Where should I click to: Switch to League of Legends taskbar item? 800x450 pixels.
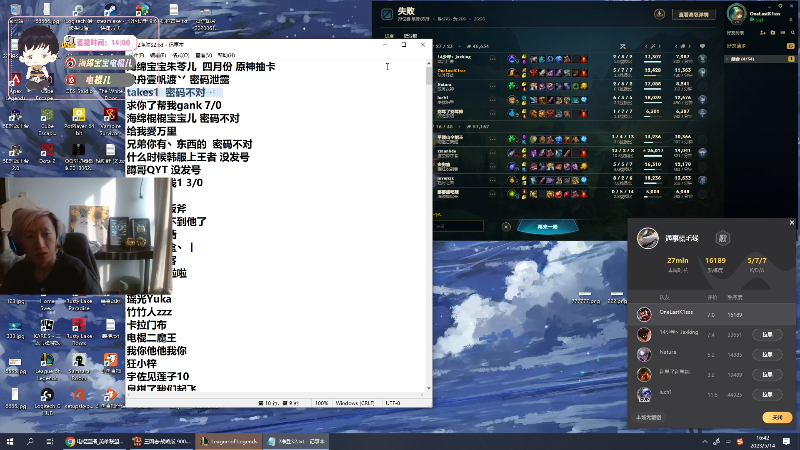point(229,441)
